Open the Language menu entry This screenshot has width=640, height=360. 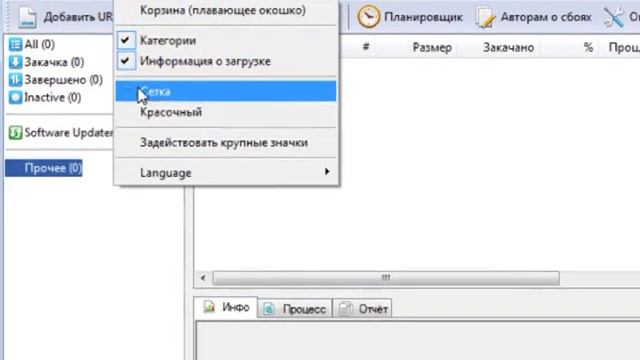coord(226,173)
